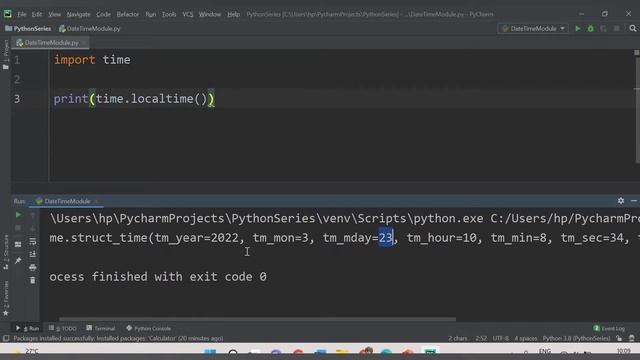The width and height of the screenshot is (640, 360).
Task: Click the horizontal scrollbar in Run output
Action: pos(258,319)
